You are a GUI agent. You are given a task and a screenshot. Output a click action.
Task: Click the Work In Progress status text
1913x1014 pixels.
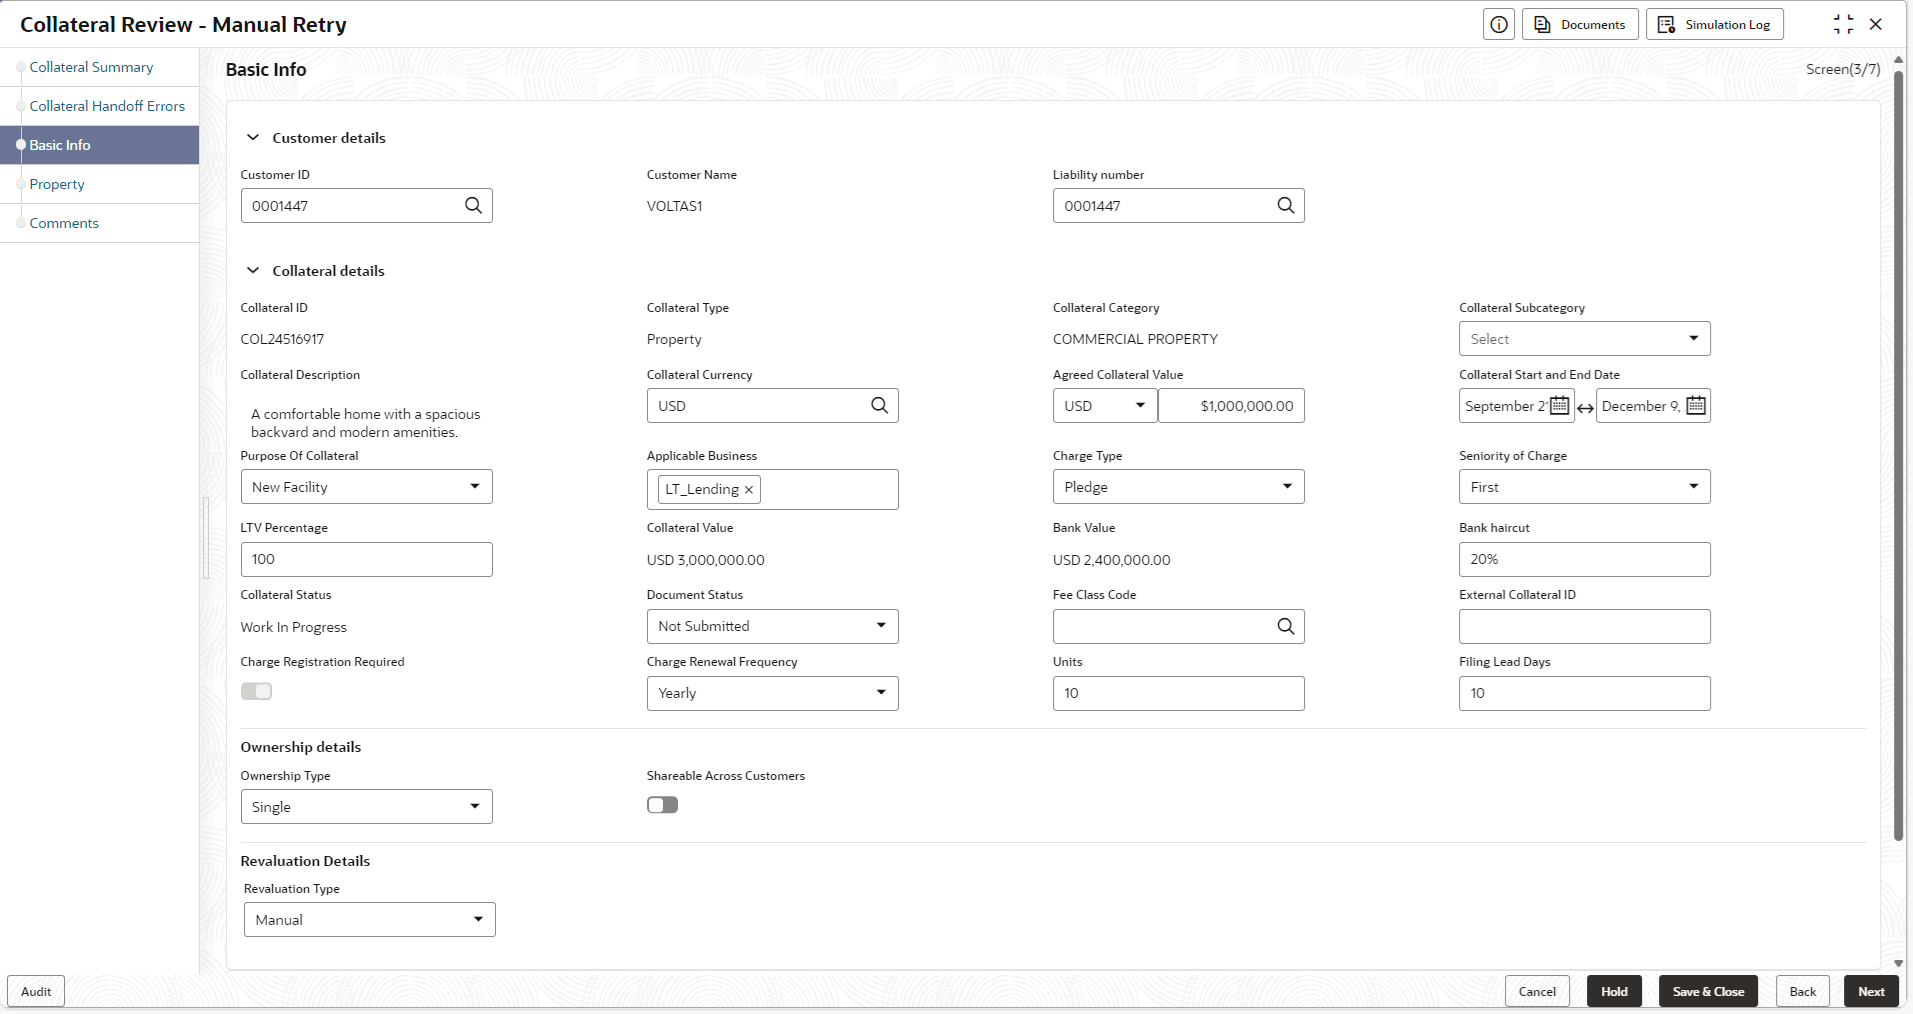point(293,627)
